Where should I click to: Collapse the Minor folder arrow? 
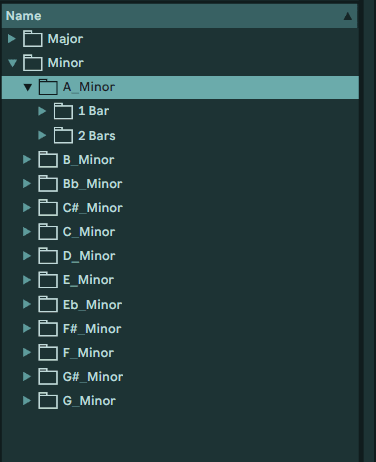[x=12, y=63]
